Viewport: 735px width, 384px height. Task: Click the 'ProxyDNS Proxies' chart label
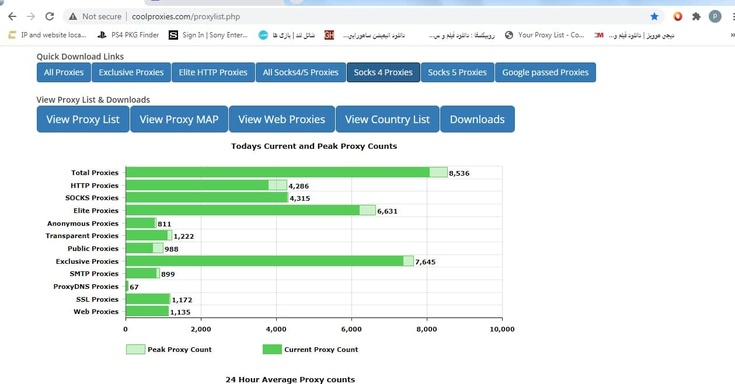86,286
